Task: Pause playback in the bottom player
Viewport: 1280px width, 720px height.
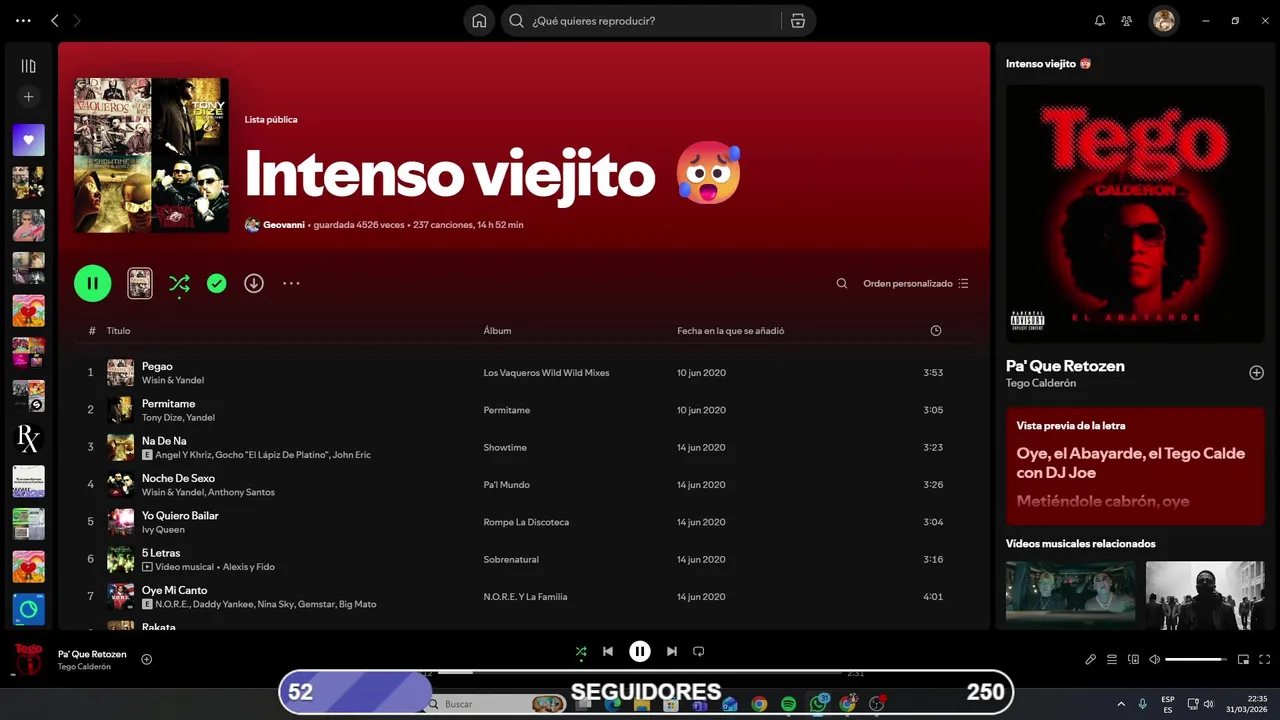Action: pos(640,652)
